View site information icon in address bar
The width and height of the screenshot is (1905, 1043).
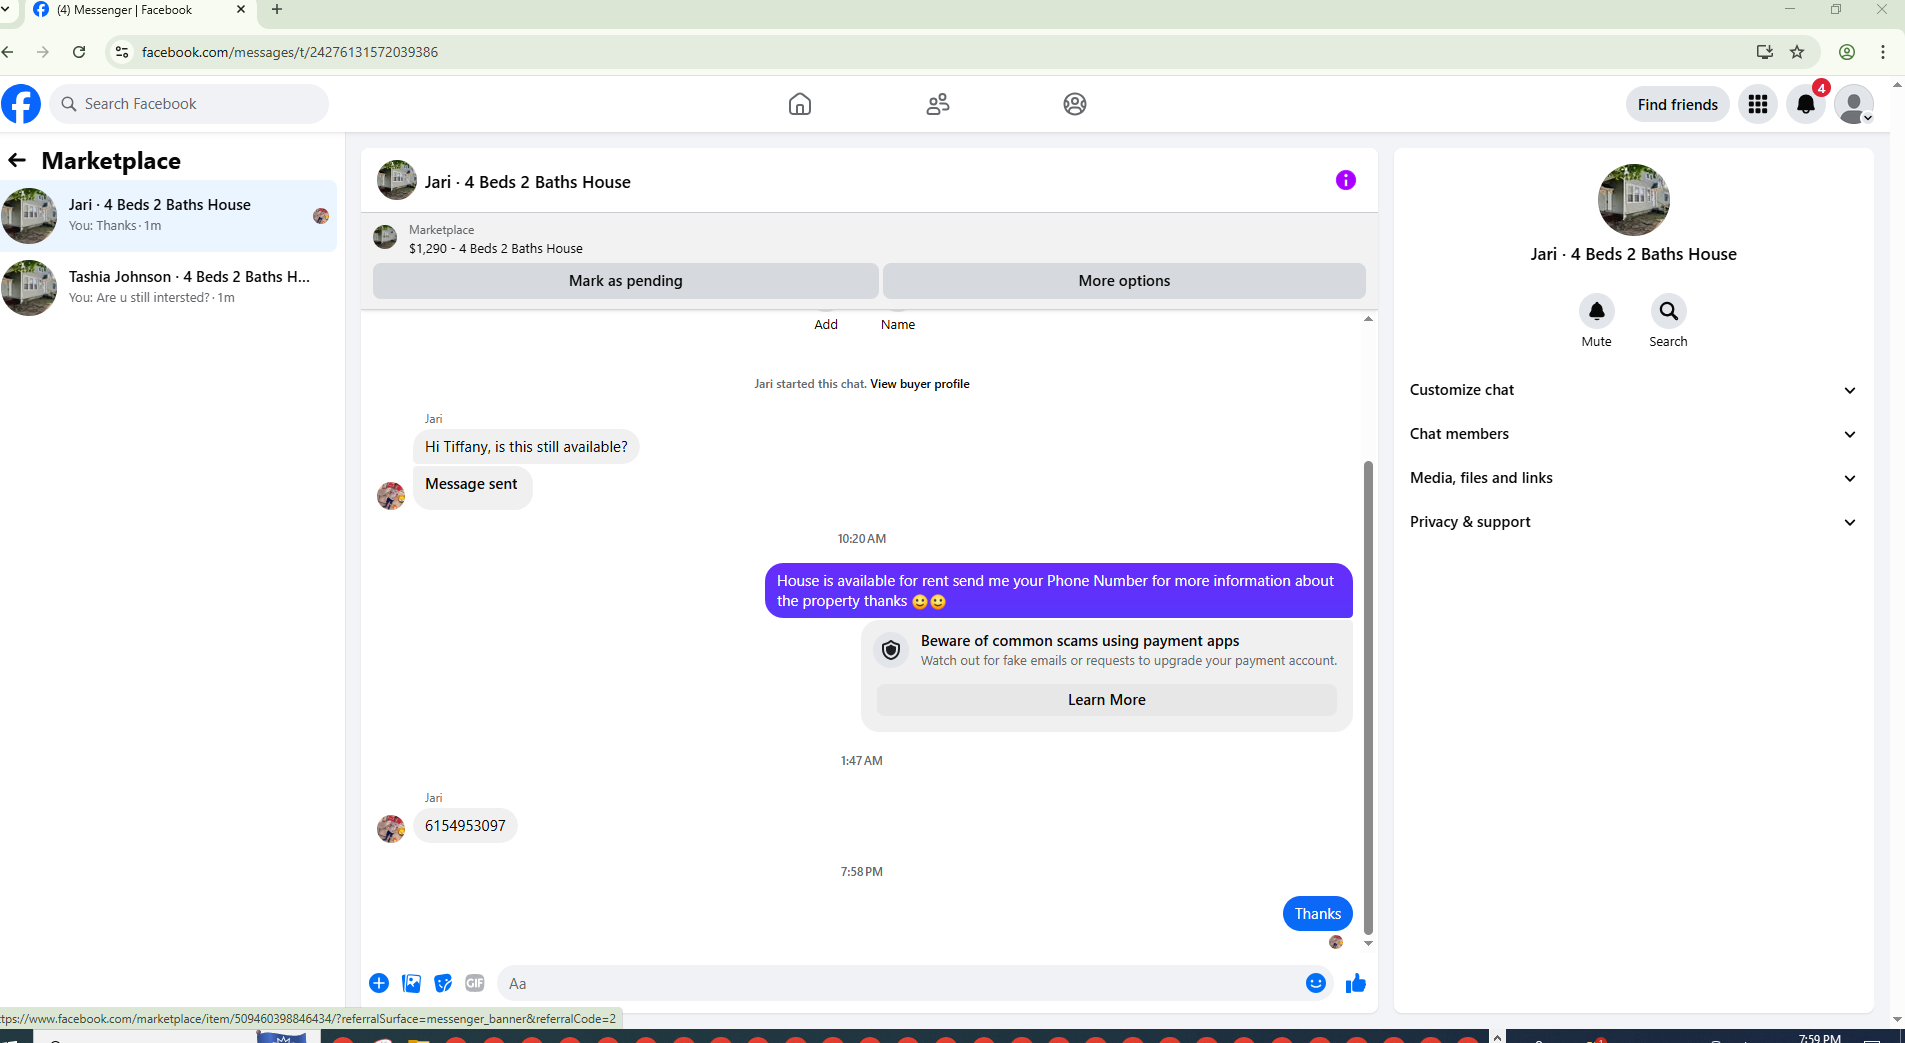[x=122, y=52]
